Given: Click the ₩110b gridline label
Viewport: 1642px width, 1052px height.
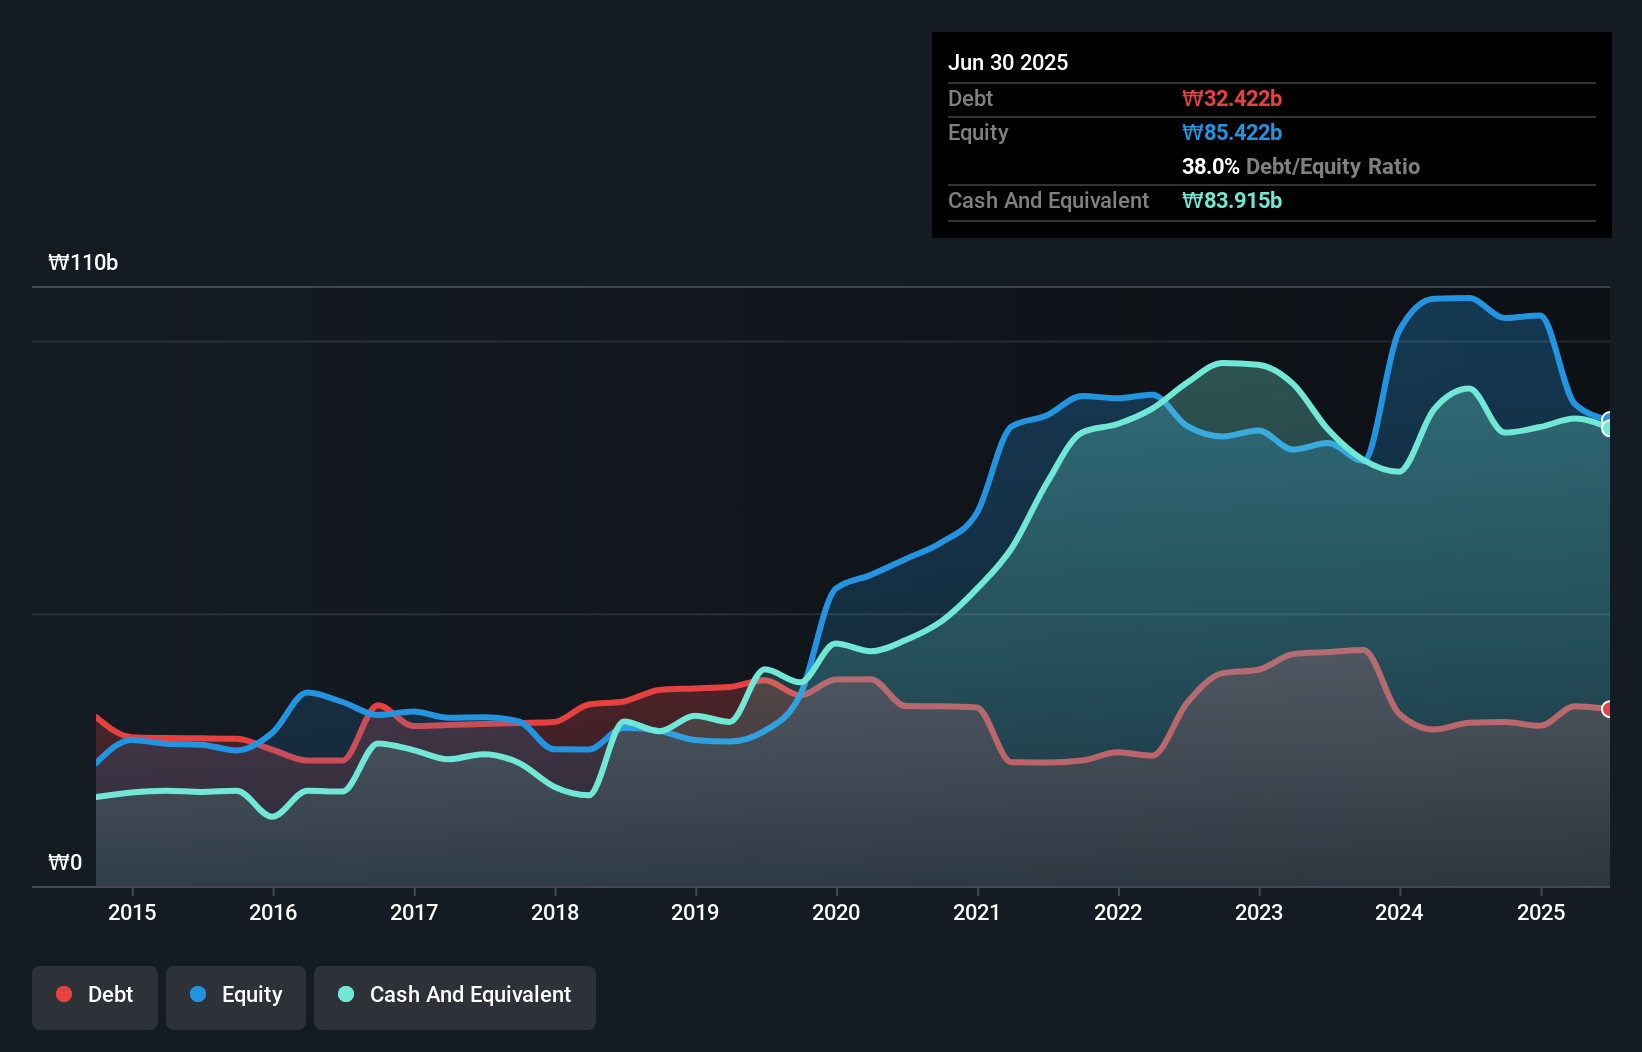Looking at the screenshot, I should tap(84, 263).
